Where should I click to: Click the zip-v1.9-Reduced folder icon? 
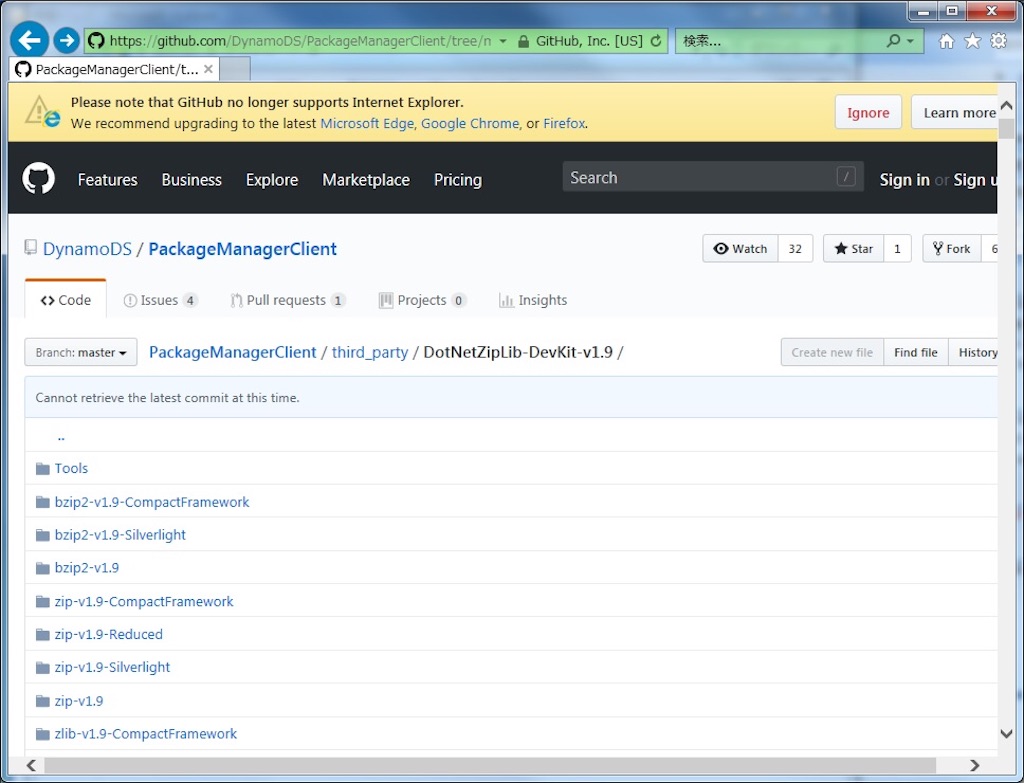coord(43,635)
